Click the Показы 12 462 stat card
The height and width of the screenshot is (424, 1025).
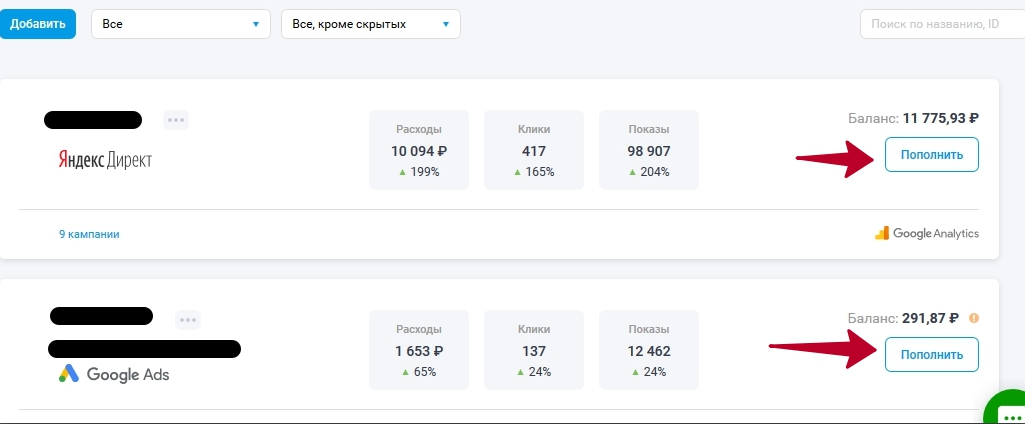pyautogui.click(x=649, y=350)
